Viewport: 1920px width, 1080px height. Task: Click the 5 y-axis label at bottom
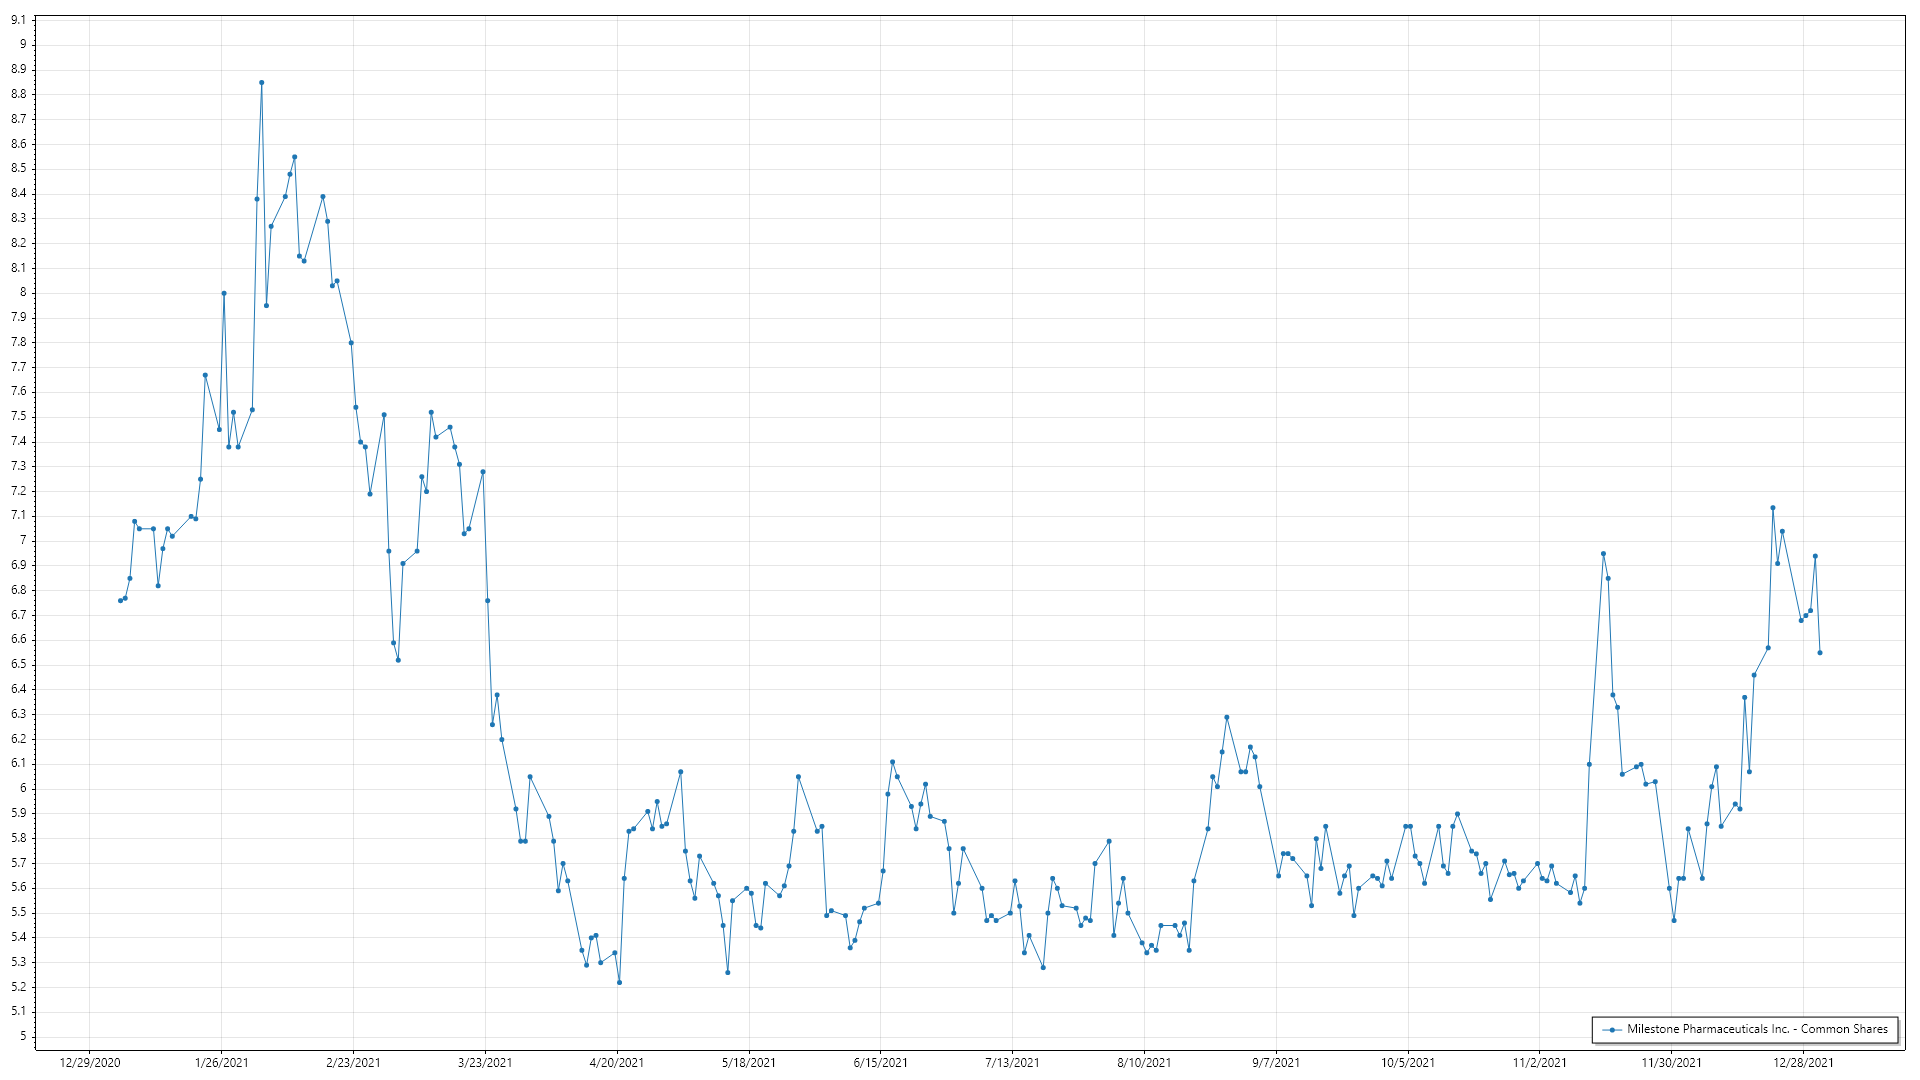22,1036
